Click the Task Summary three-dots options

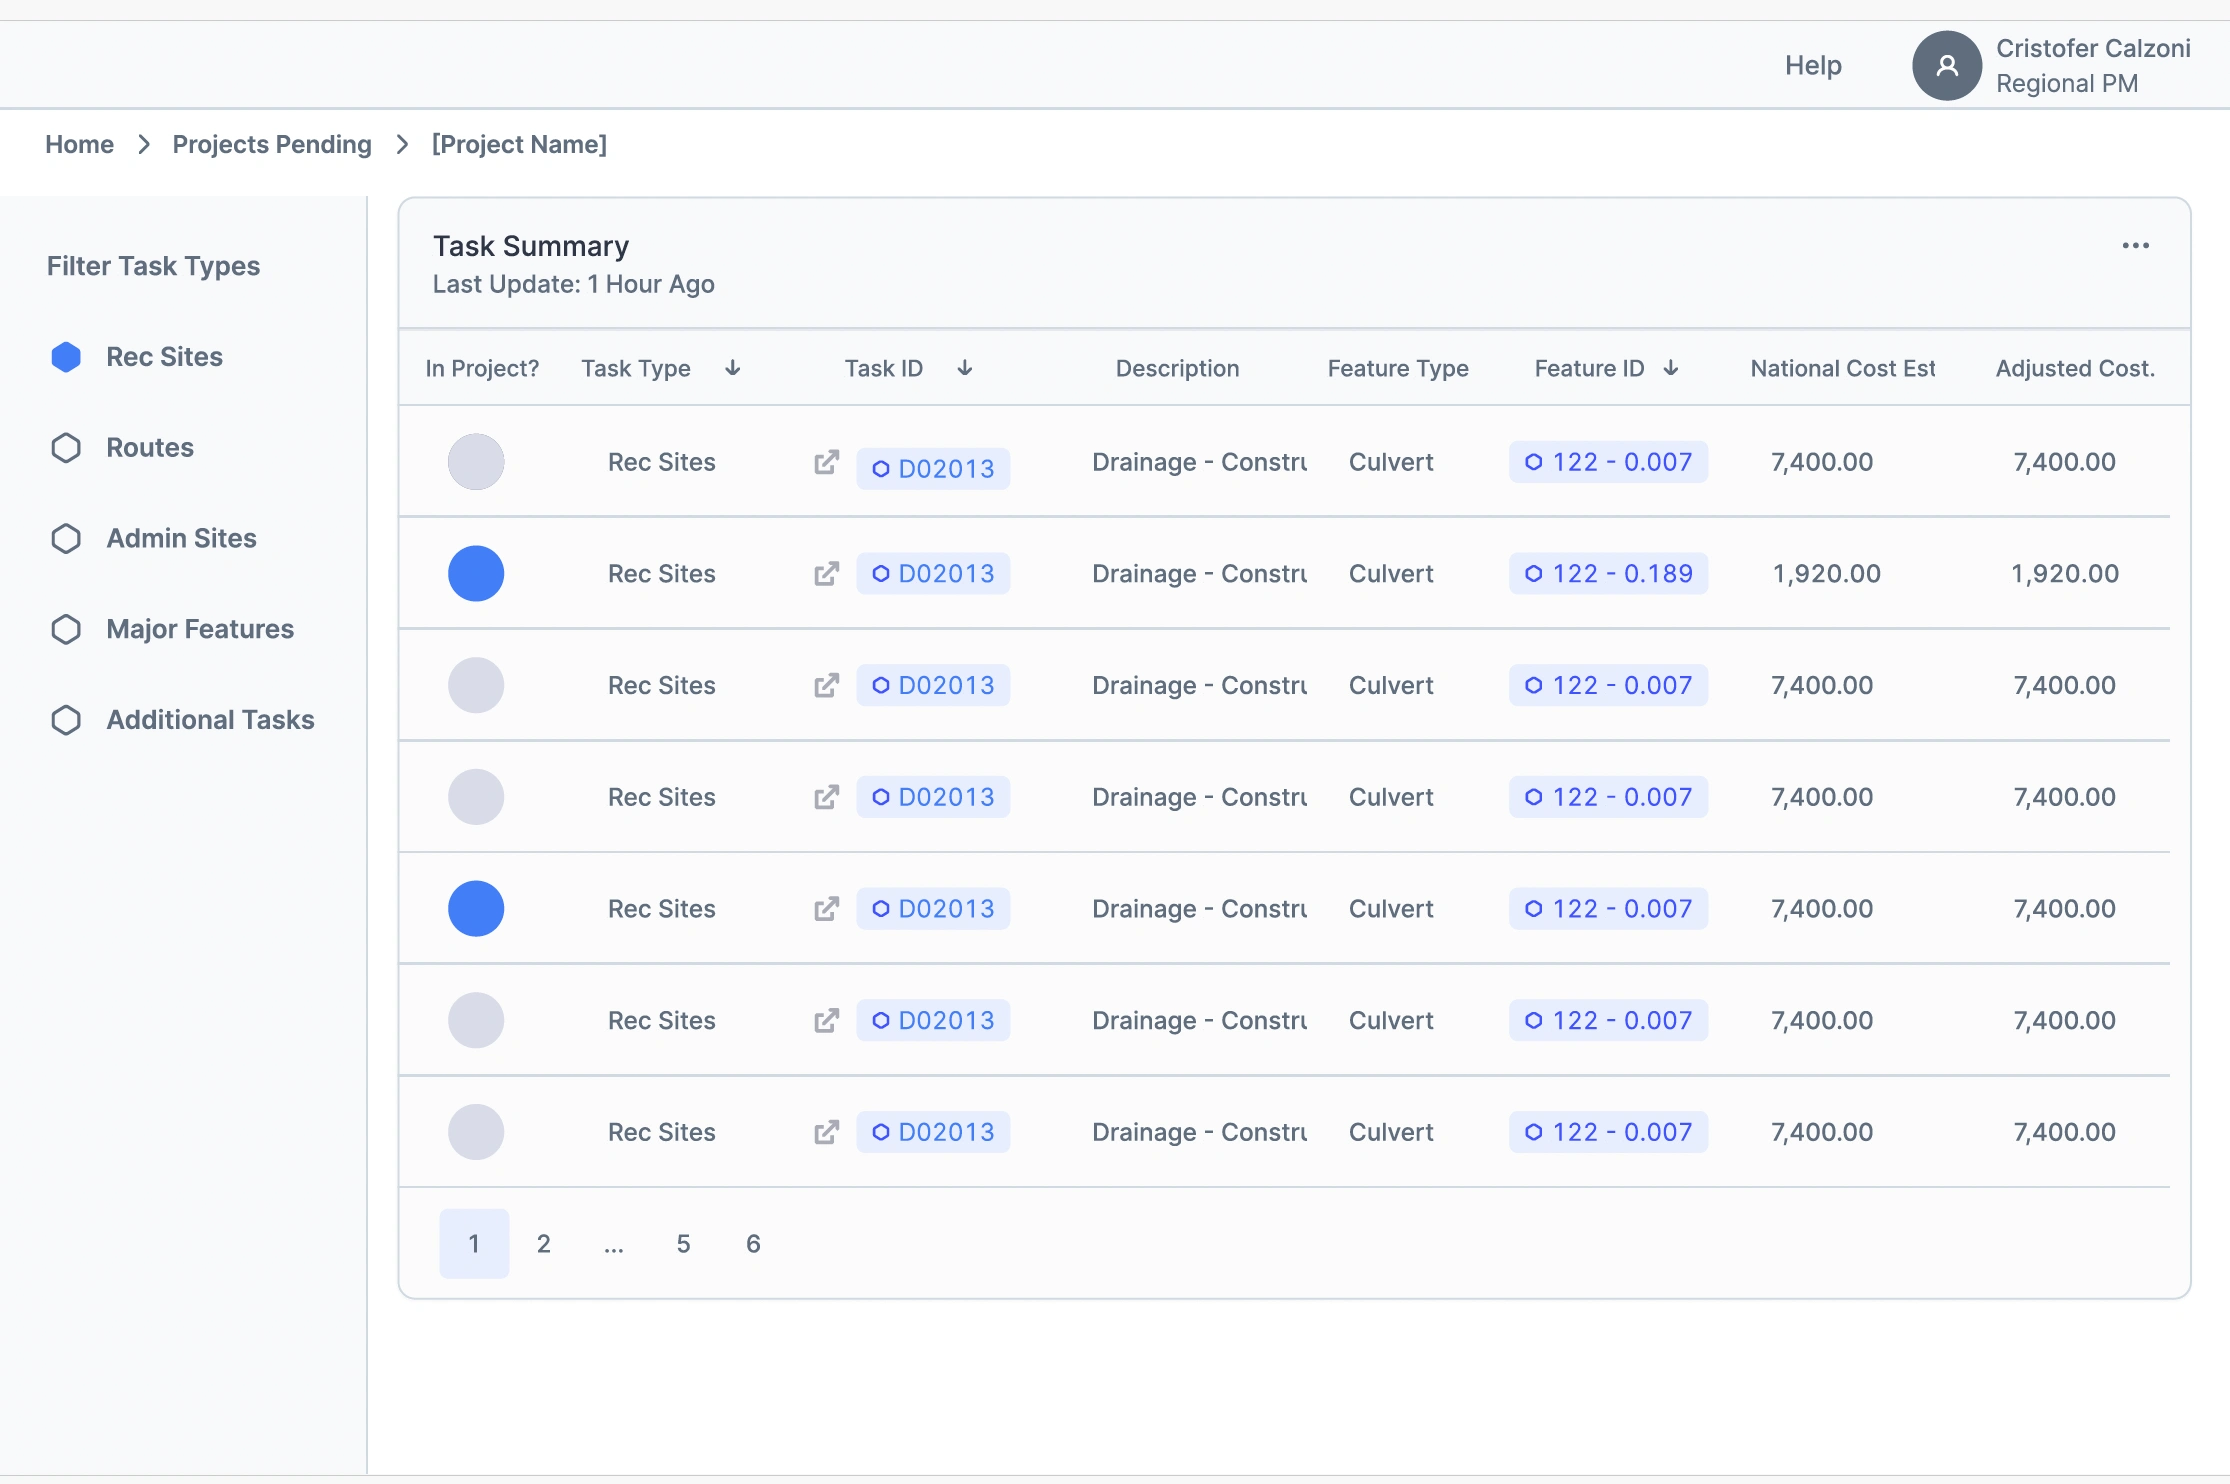click(2135, 246)
